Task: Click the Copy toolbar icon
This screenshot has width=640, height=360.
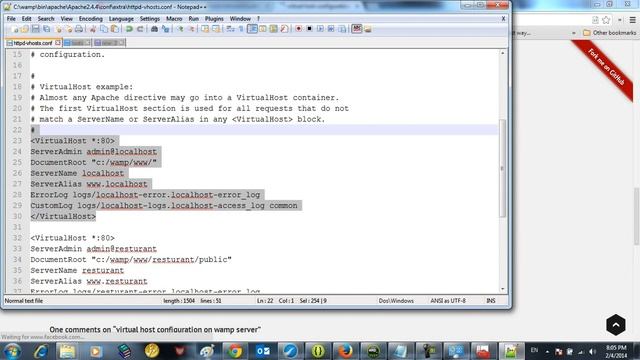Action: (104, 29)
